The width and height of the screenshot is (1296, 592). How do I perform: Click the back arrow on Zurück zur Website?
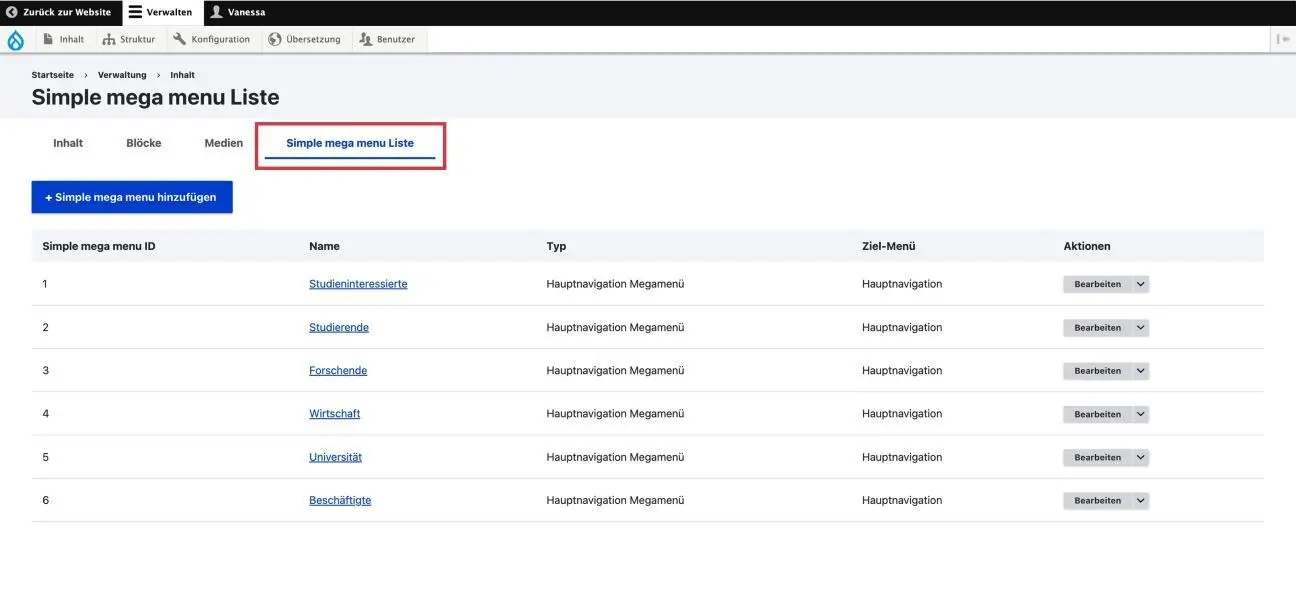click(10, 12)
